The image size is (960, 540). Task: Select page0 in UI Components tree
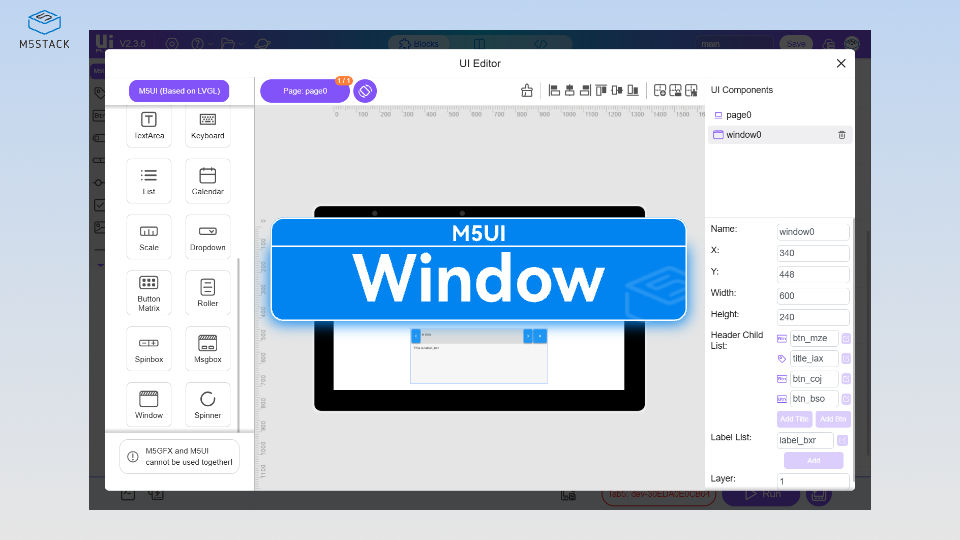[x=738, y=115]
